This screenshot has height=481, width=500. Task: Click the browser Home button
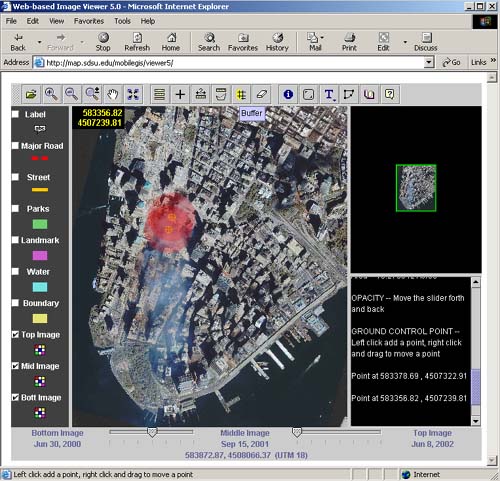click(171, 42)
